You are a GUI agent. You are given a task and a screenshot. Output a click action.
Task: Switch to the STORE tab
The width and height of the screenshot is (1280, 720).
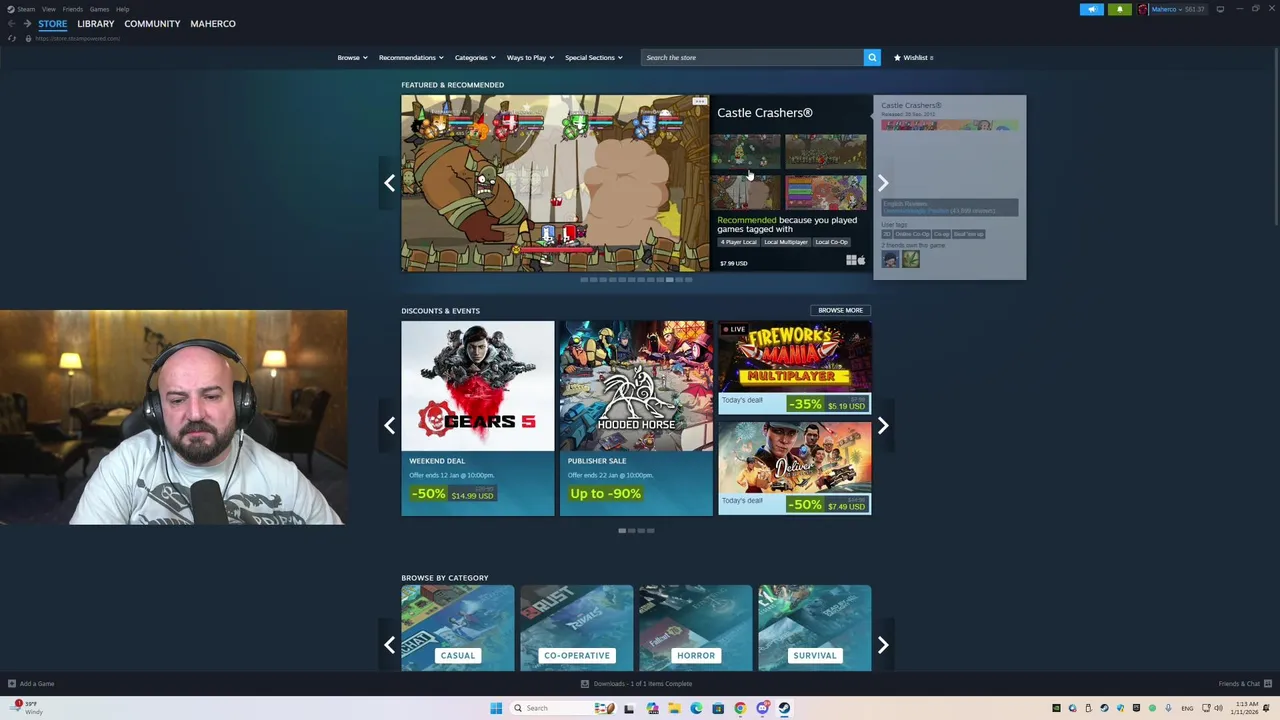point(52,24)
